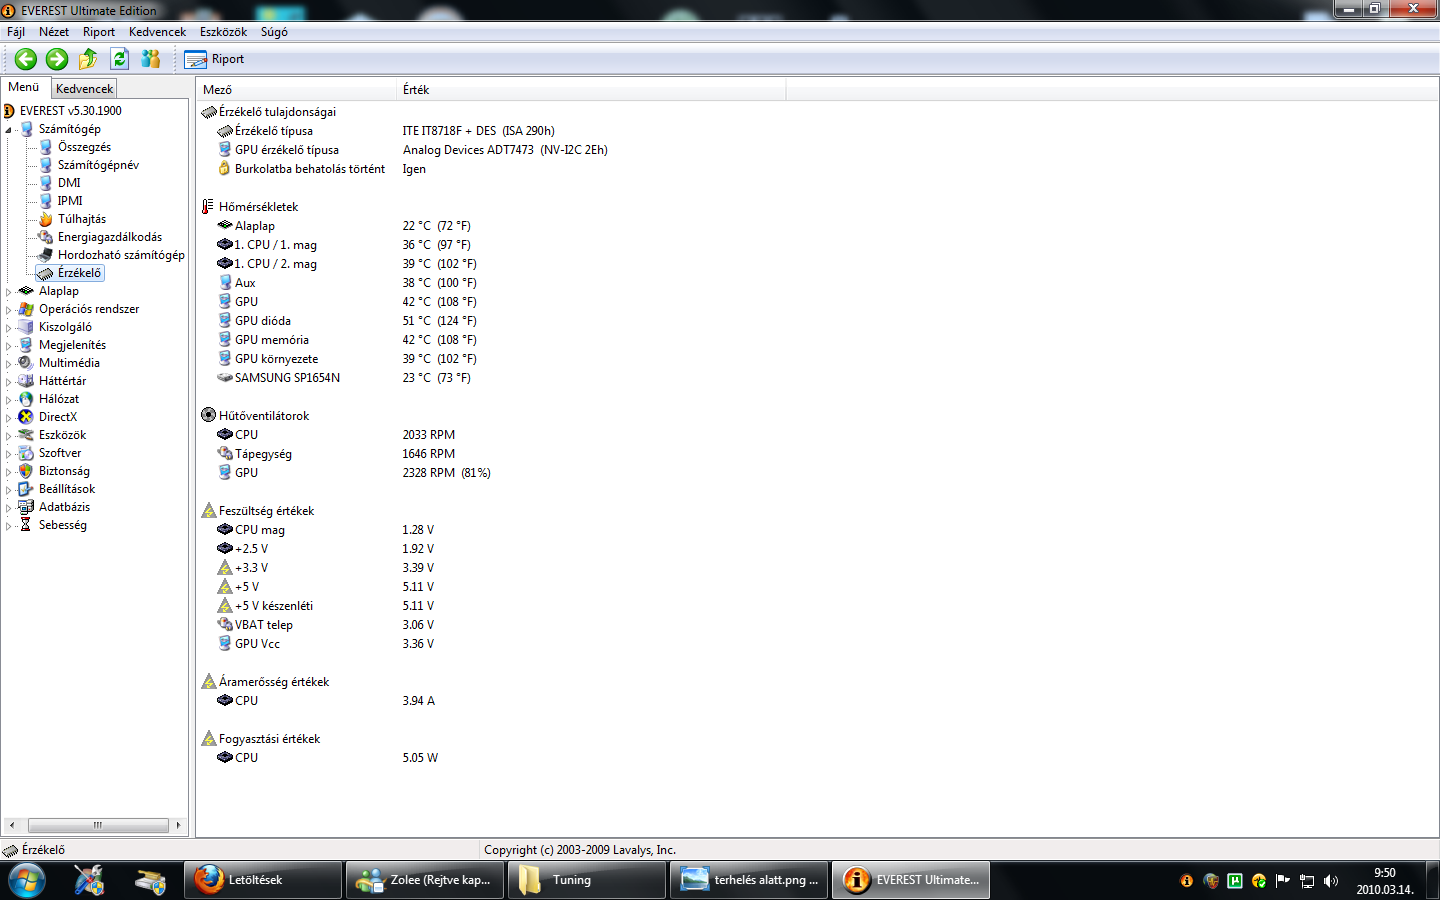The image size is (1440, 900).
Task: Go back with the green left arrow
Action: (26, 59)
